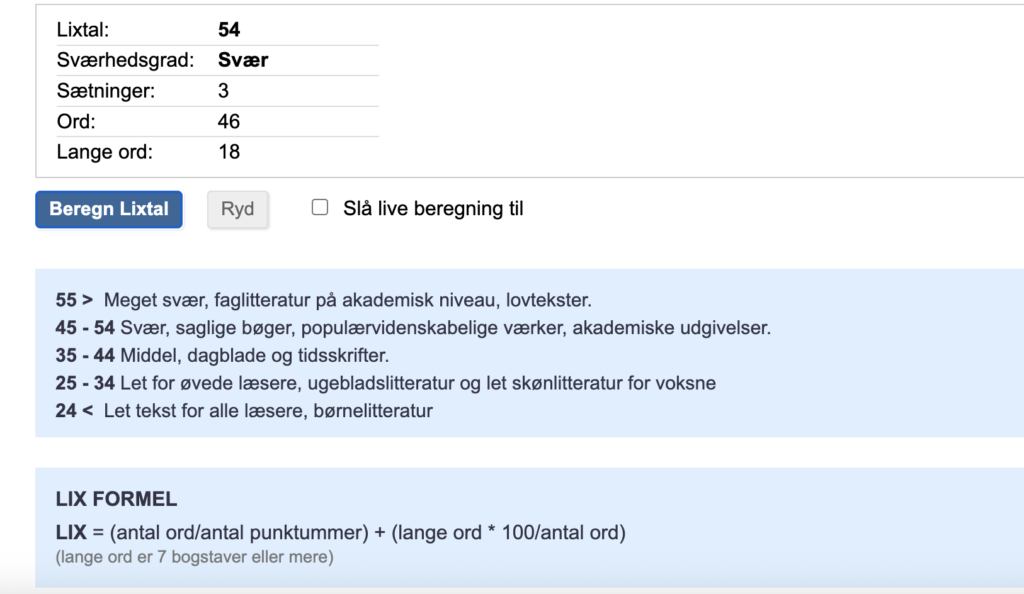
Task: Click the 'Lixtal:' row label
Action: click(83, 29)
